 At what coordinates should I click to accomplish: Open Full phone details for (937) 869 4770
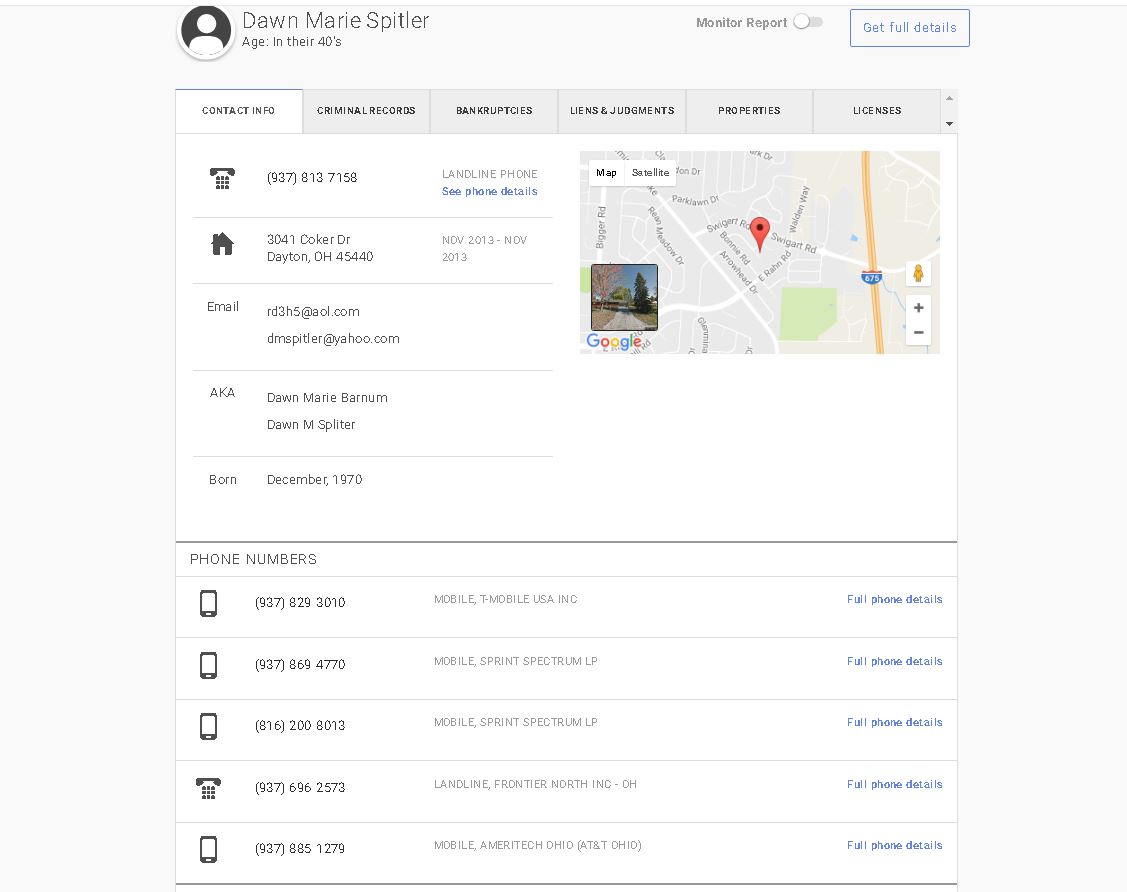pos(894,661)
